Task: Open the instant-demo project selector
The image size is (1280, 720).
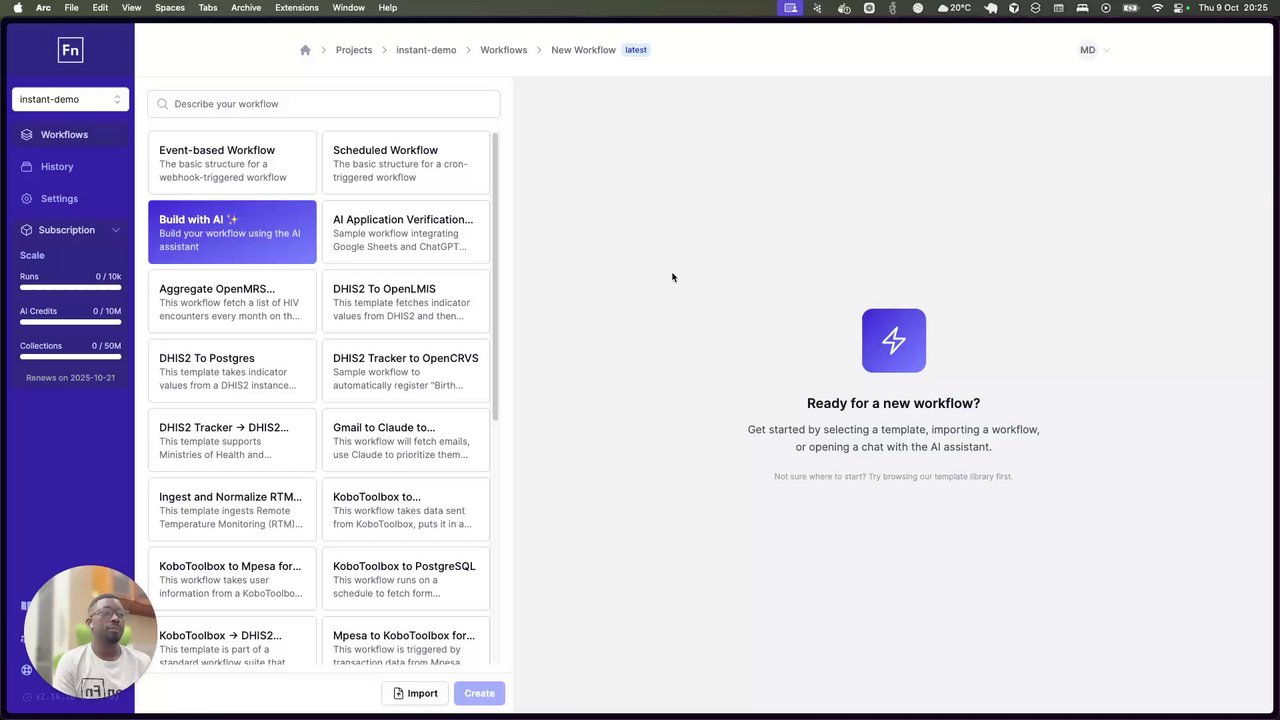Action: coord(70,99)
